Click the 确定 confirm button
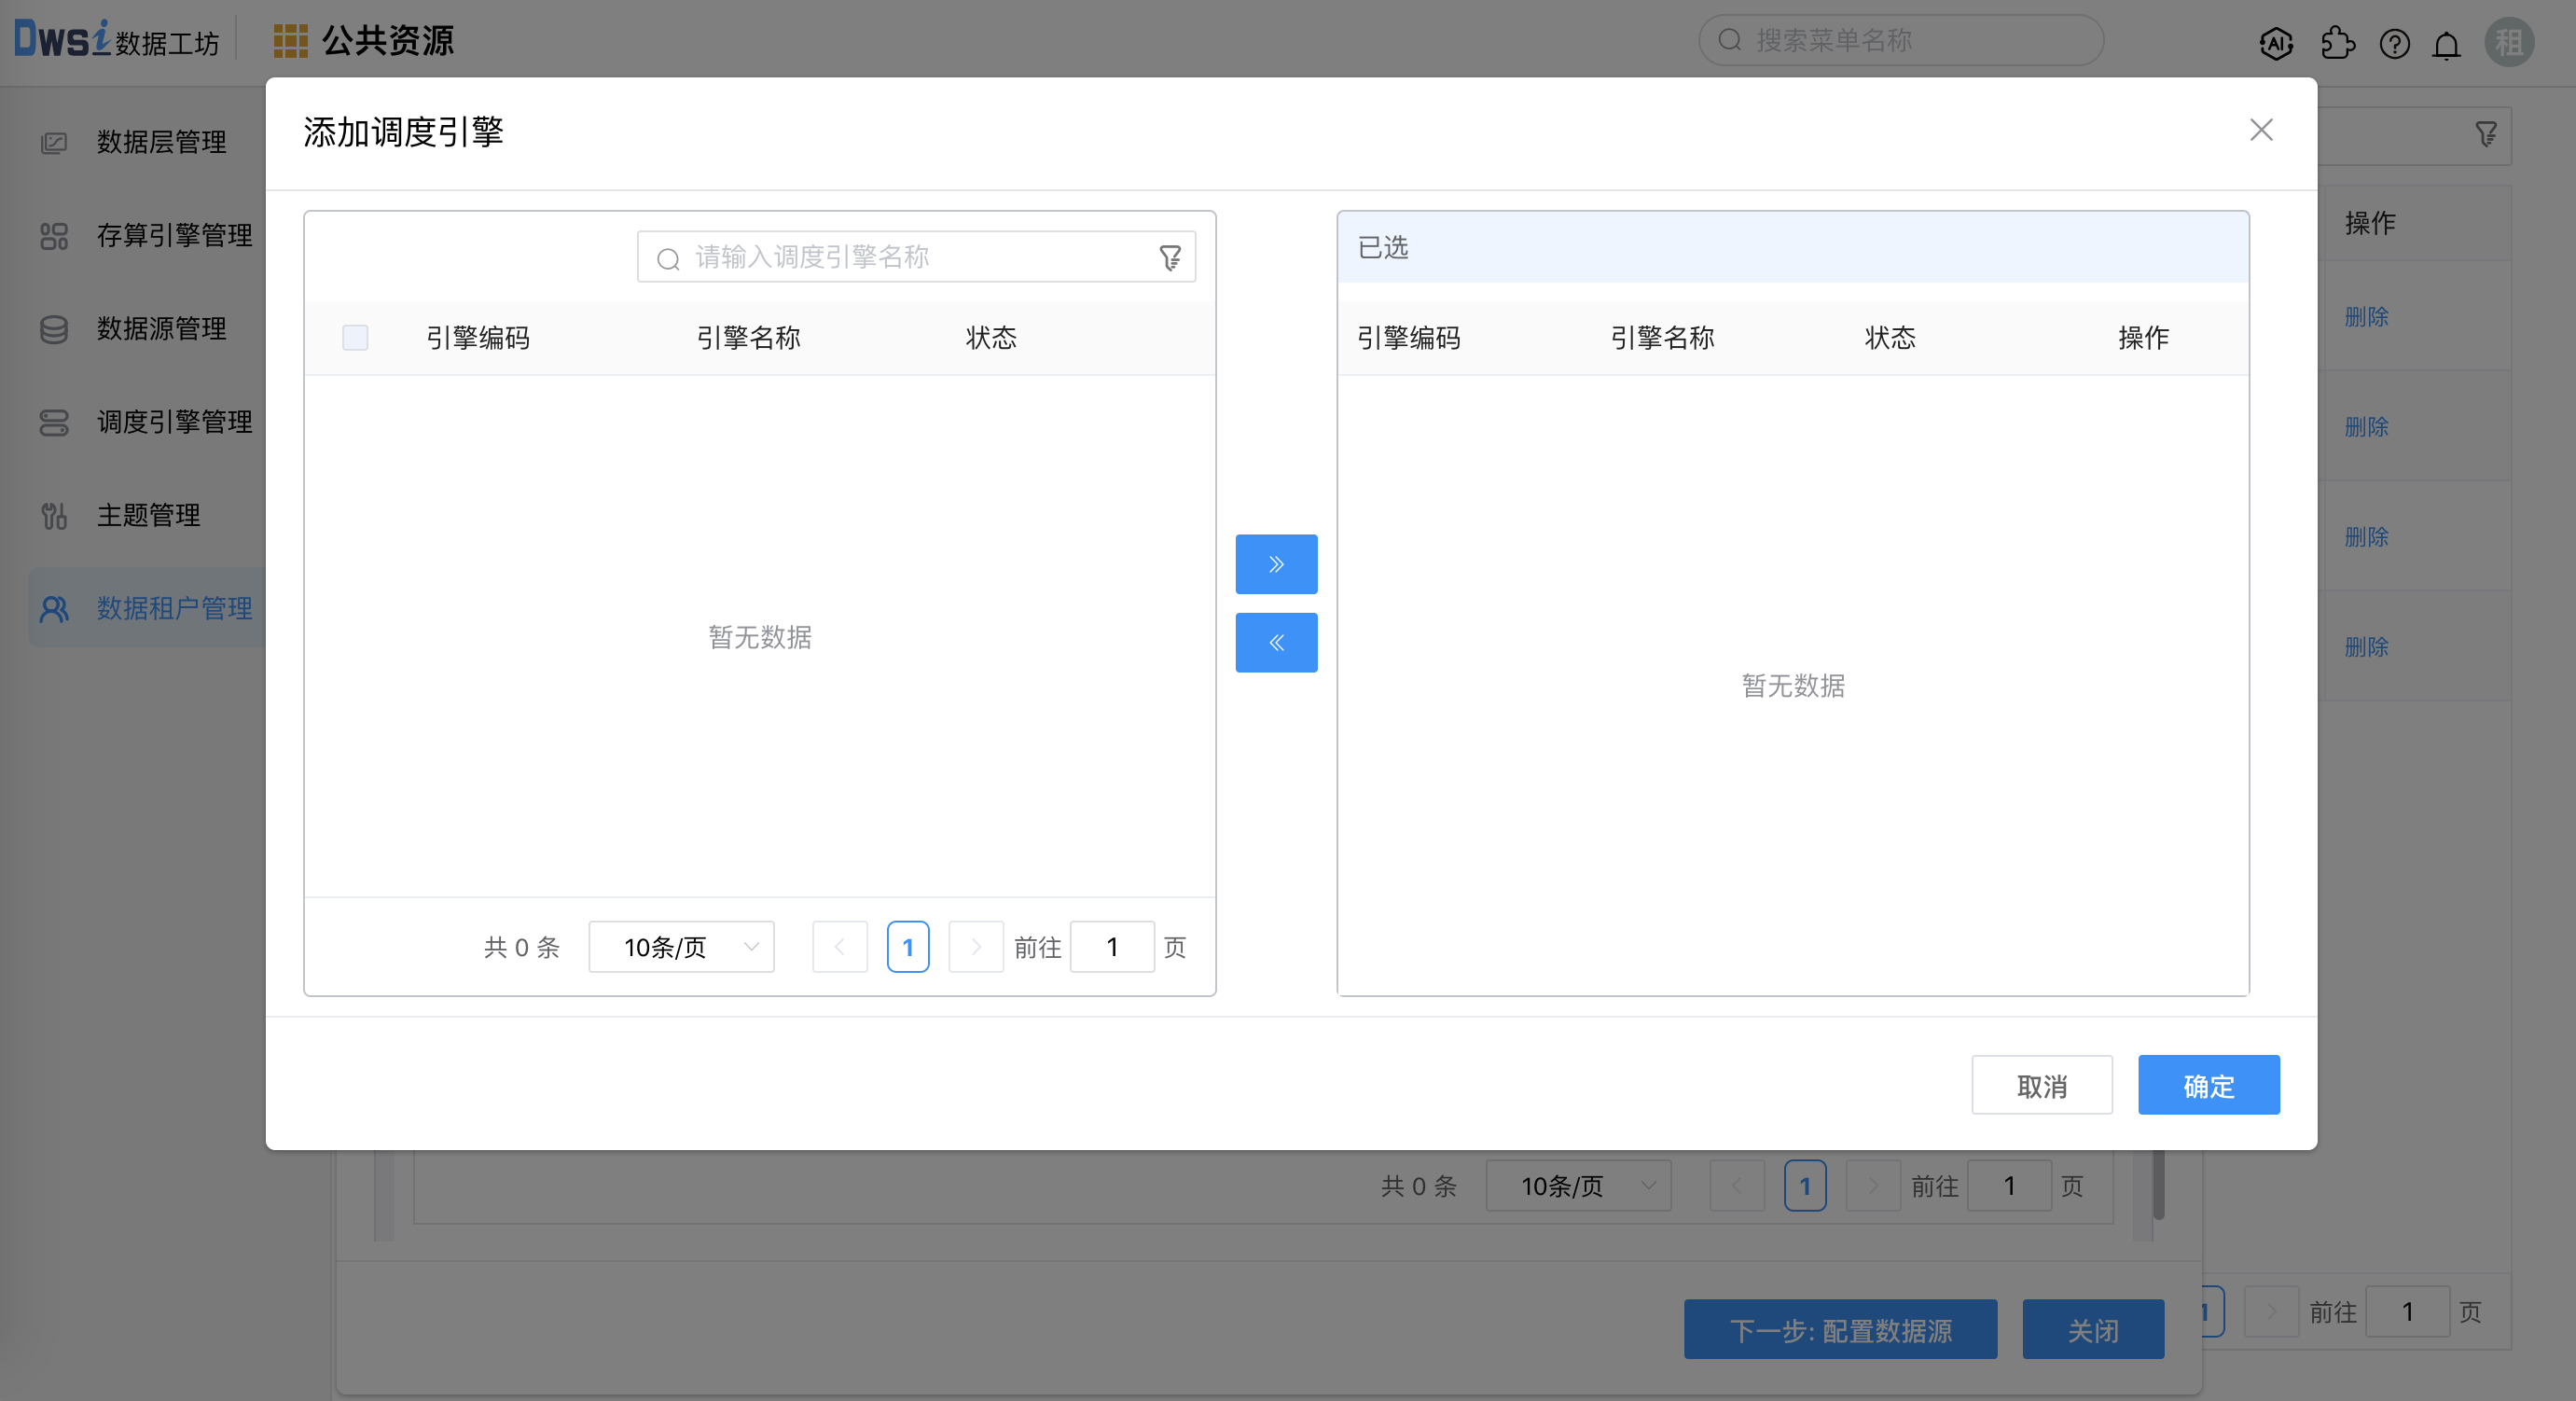The width and height of the screenshot is (2576, 1401). click(x=2208, y=1085)
